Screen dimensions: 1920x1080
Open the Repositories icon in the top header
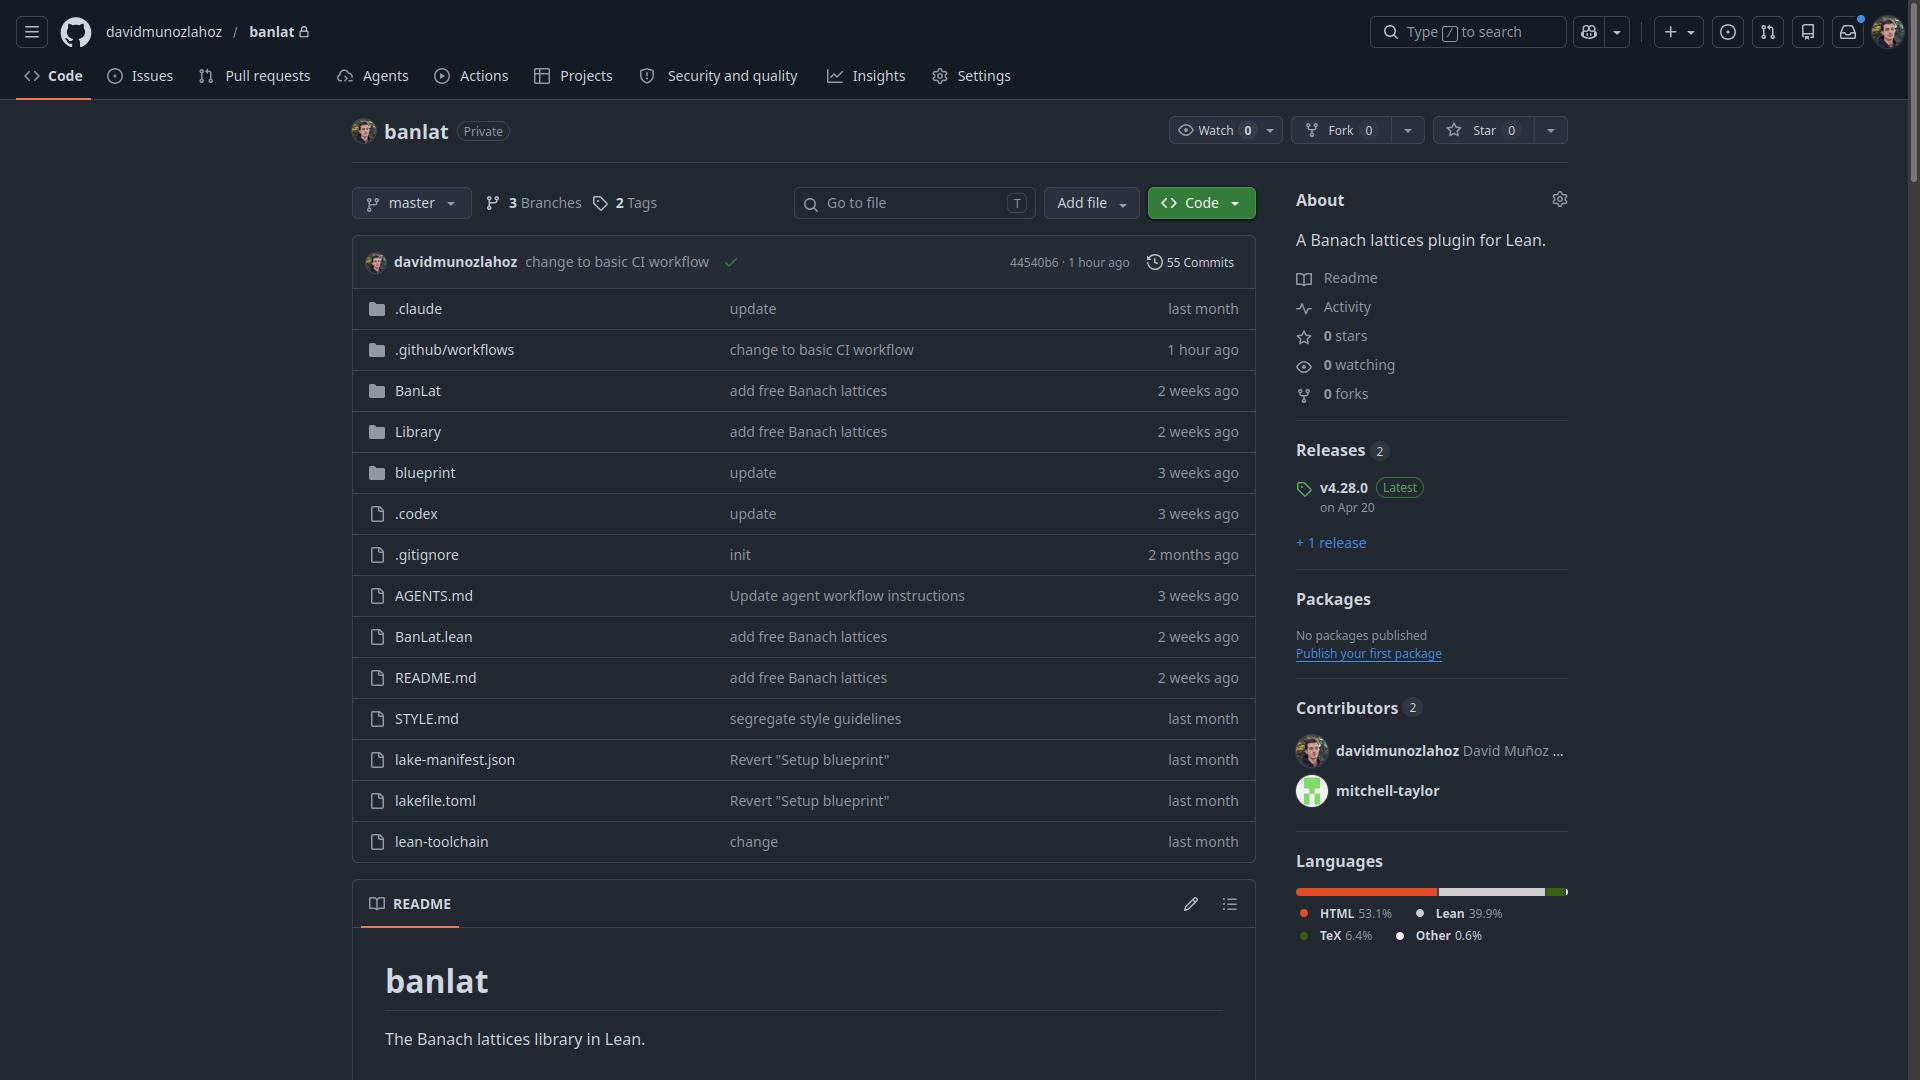1808,32
